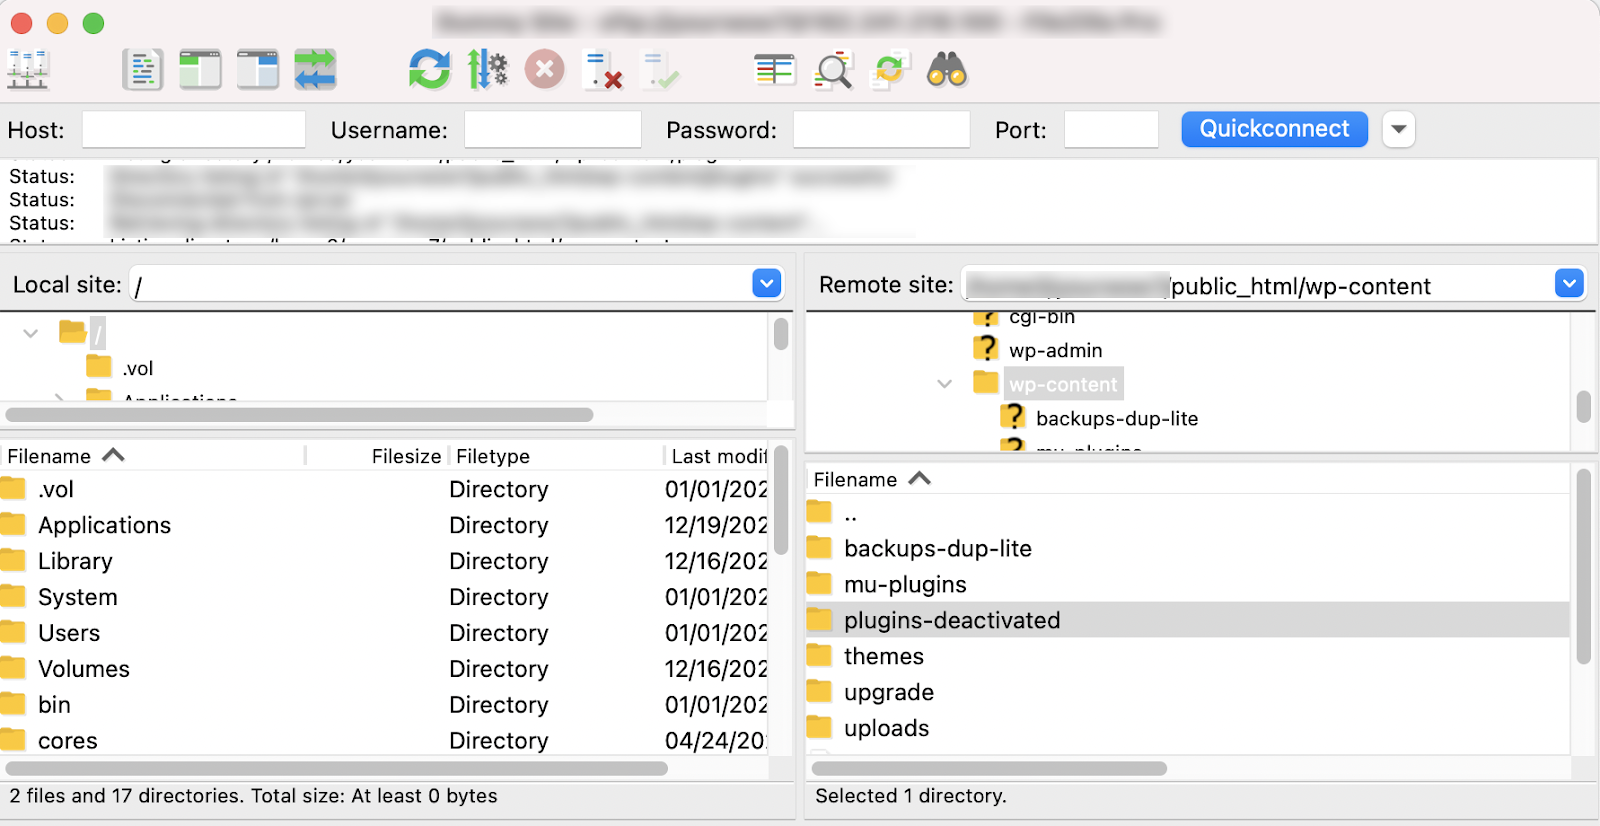
Task: Select System directory in local list
Action: 385,597
